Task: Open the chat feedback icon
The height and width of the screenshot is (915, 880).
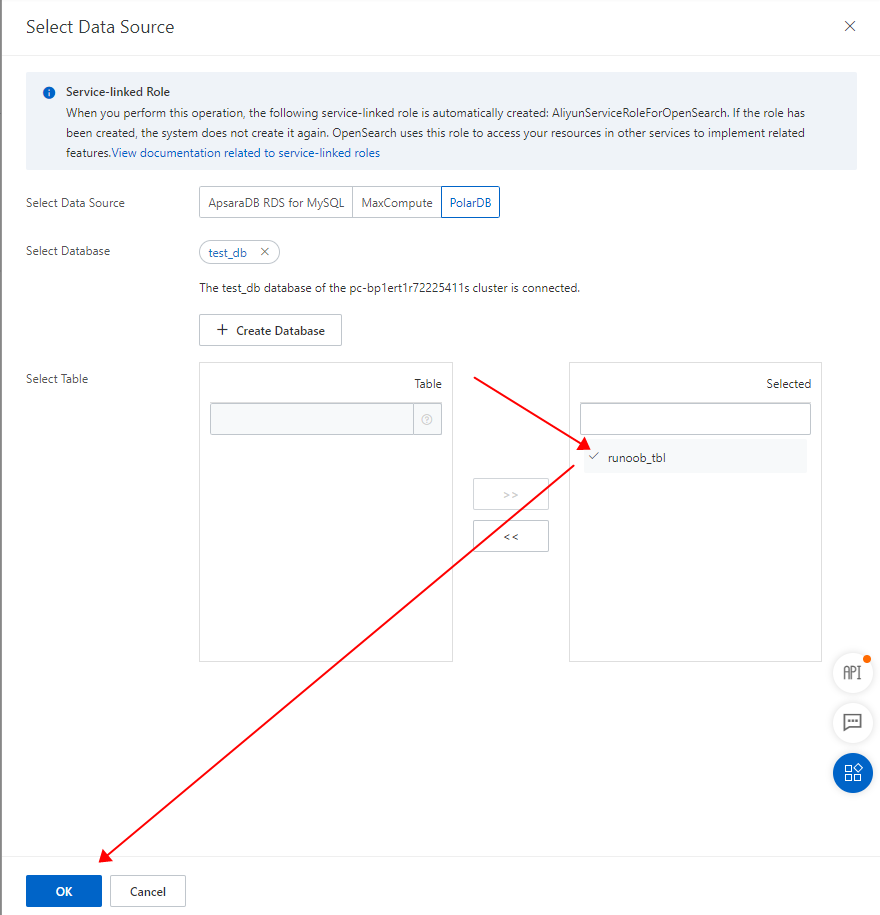Action: (x=853, y=722)
